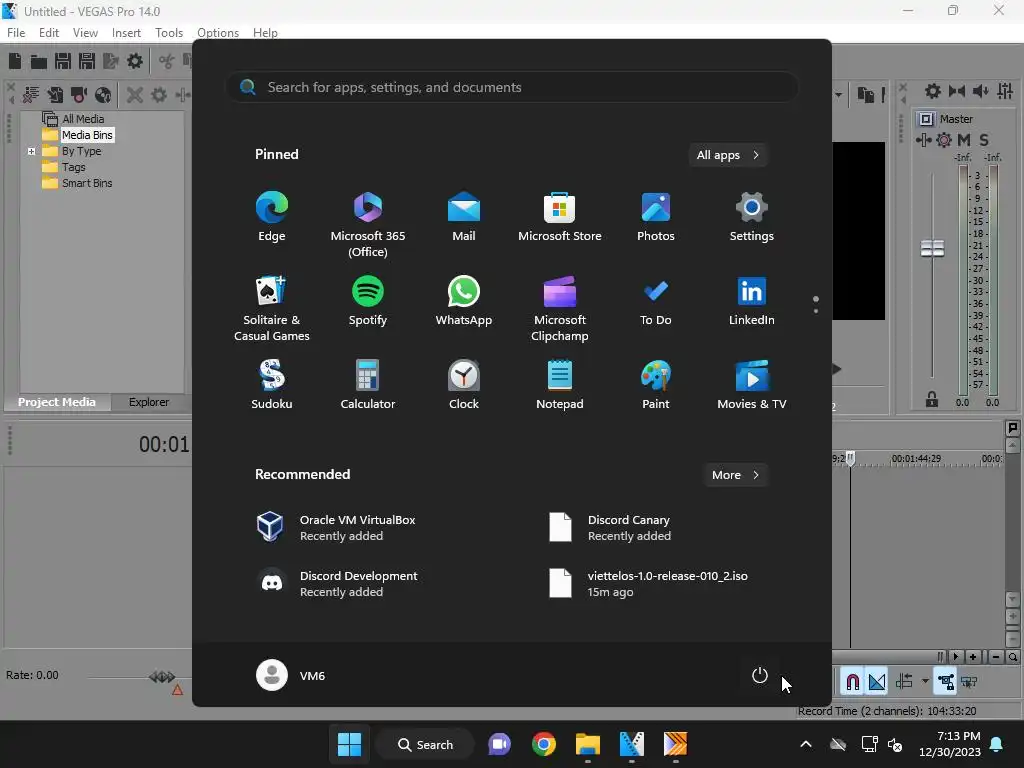Open WhatsApp in the pinned apps

pyautogui.click(x=464, y=300)
